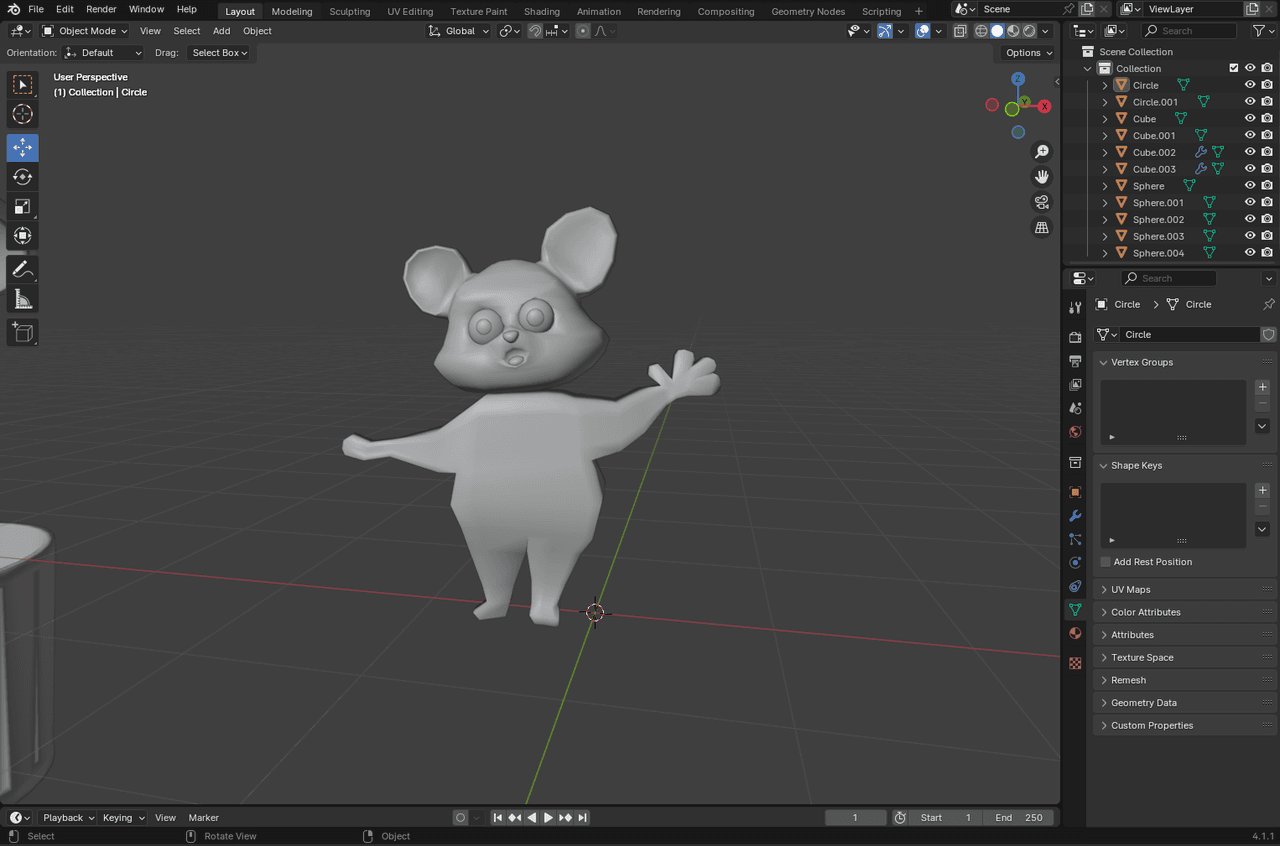Open the Render menu
Screen dimensions: 1280x846
pos(101,9)
